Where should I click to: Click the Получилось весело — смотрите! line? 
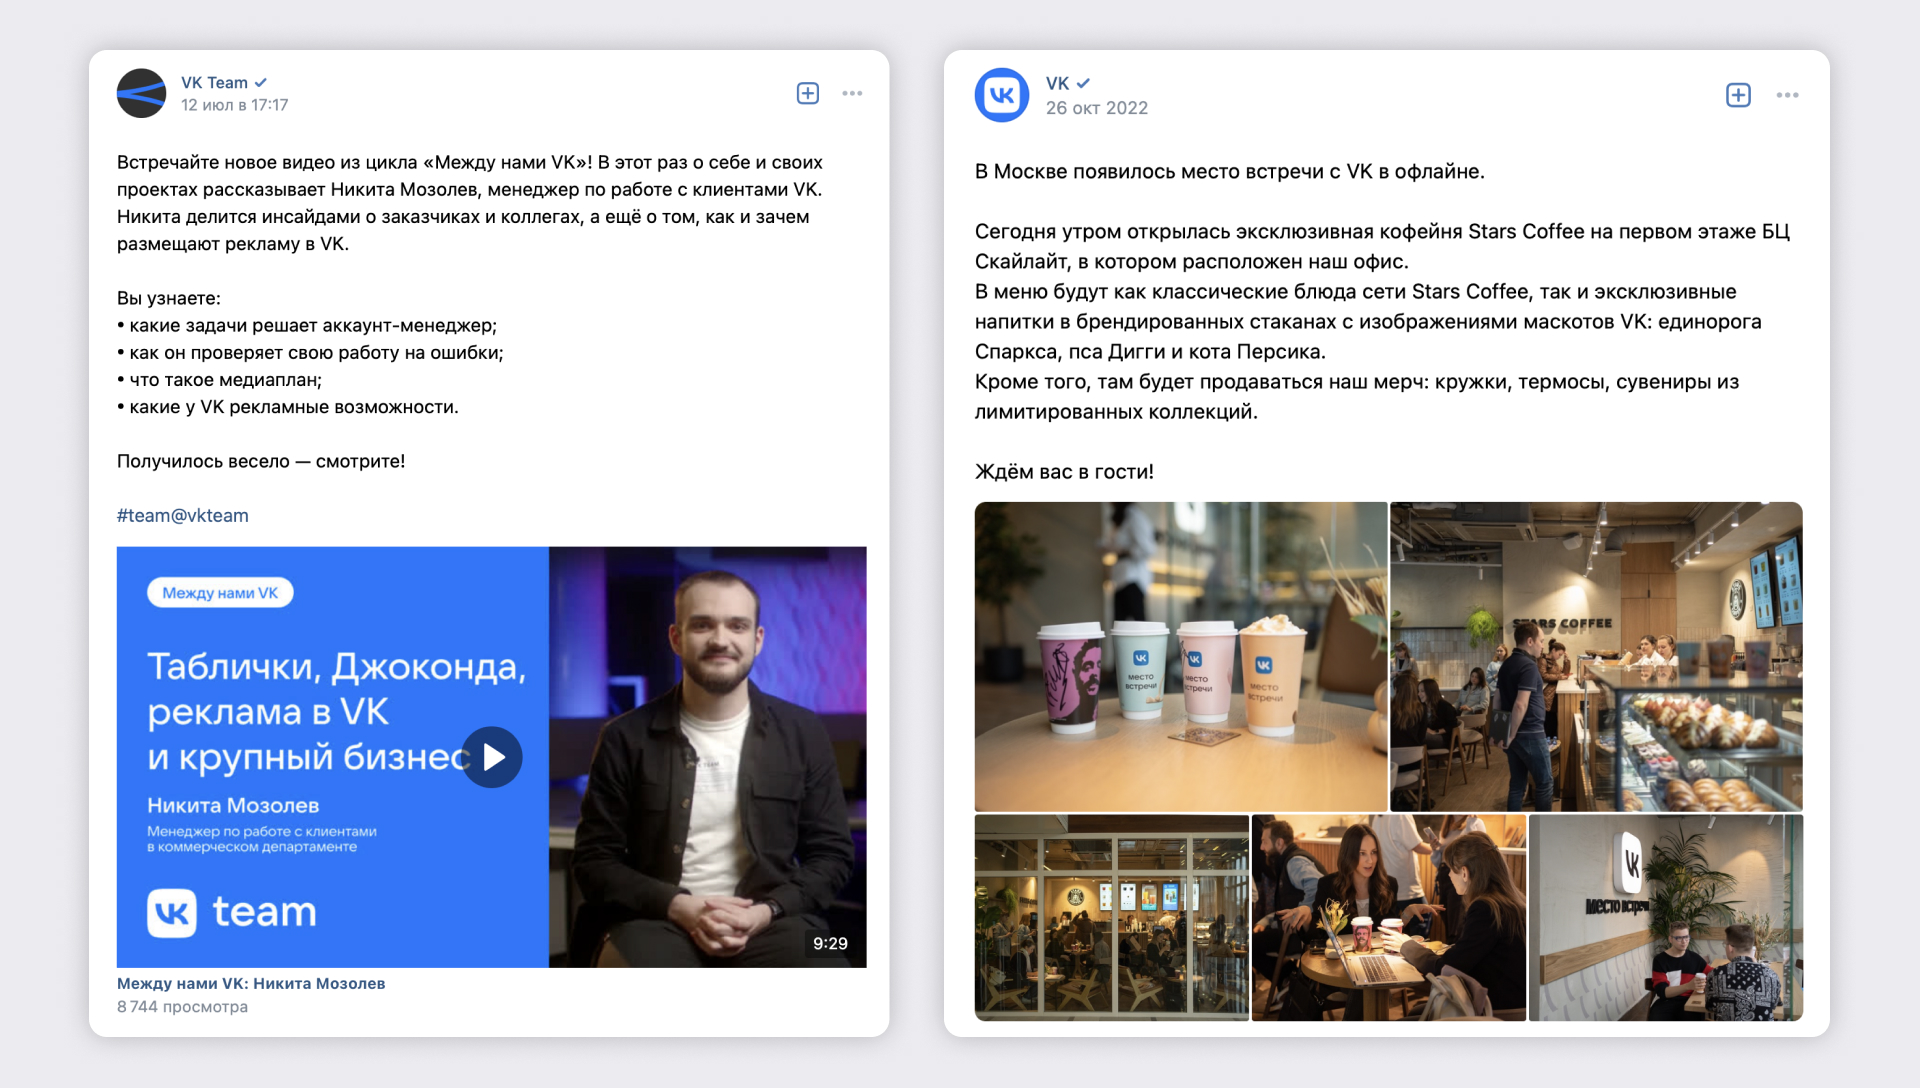coord(261,461)
